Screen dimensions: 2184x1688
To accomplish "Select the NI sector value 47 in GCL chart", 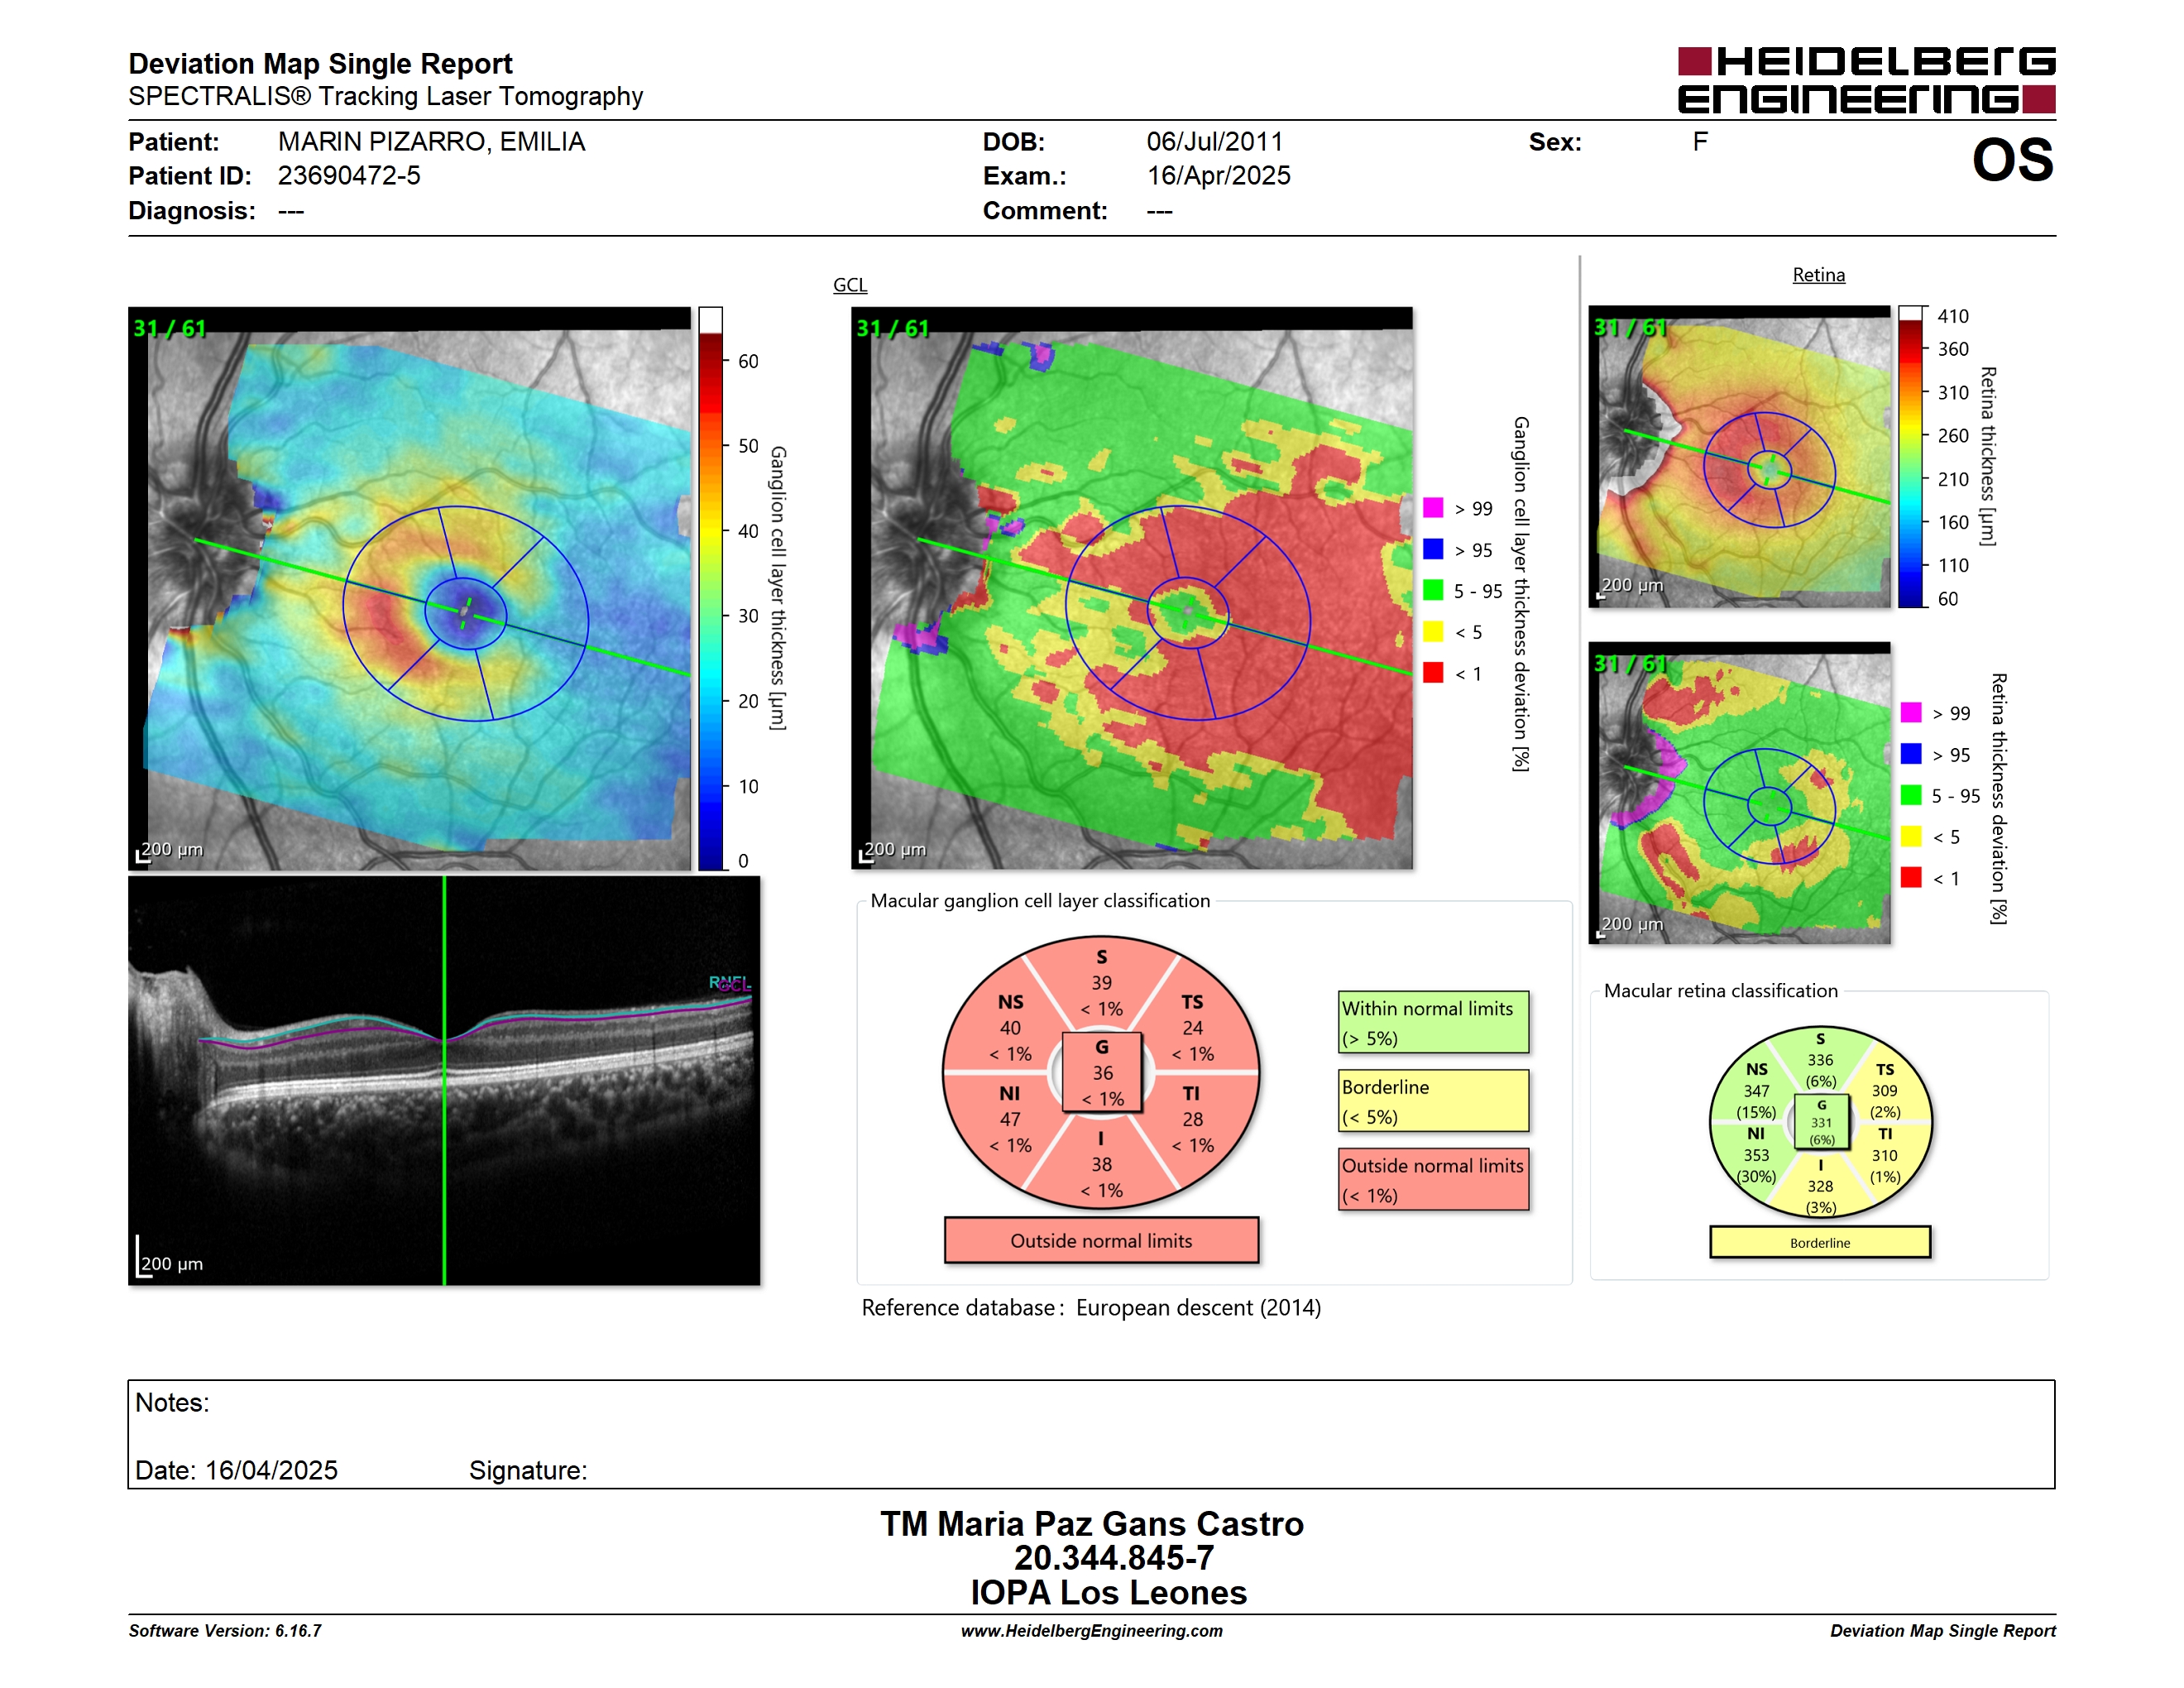I will 1010,1120.
